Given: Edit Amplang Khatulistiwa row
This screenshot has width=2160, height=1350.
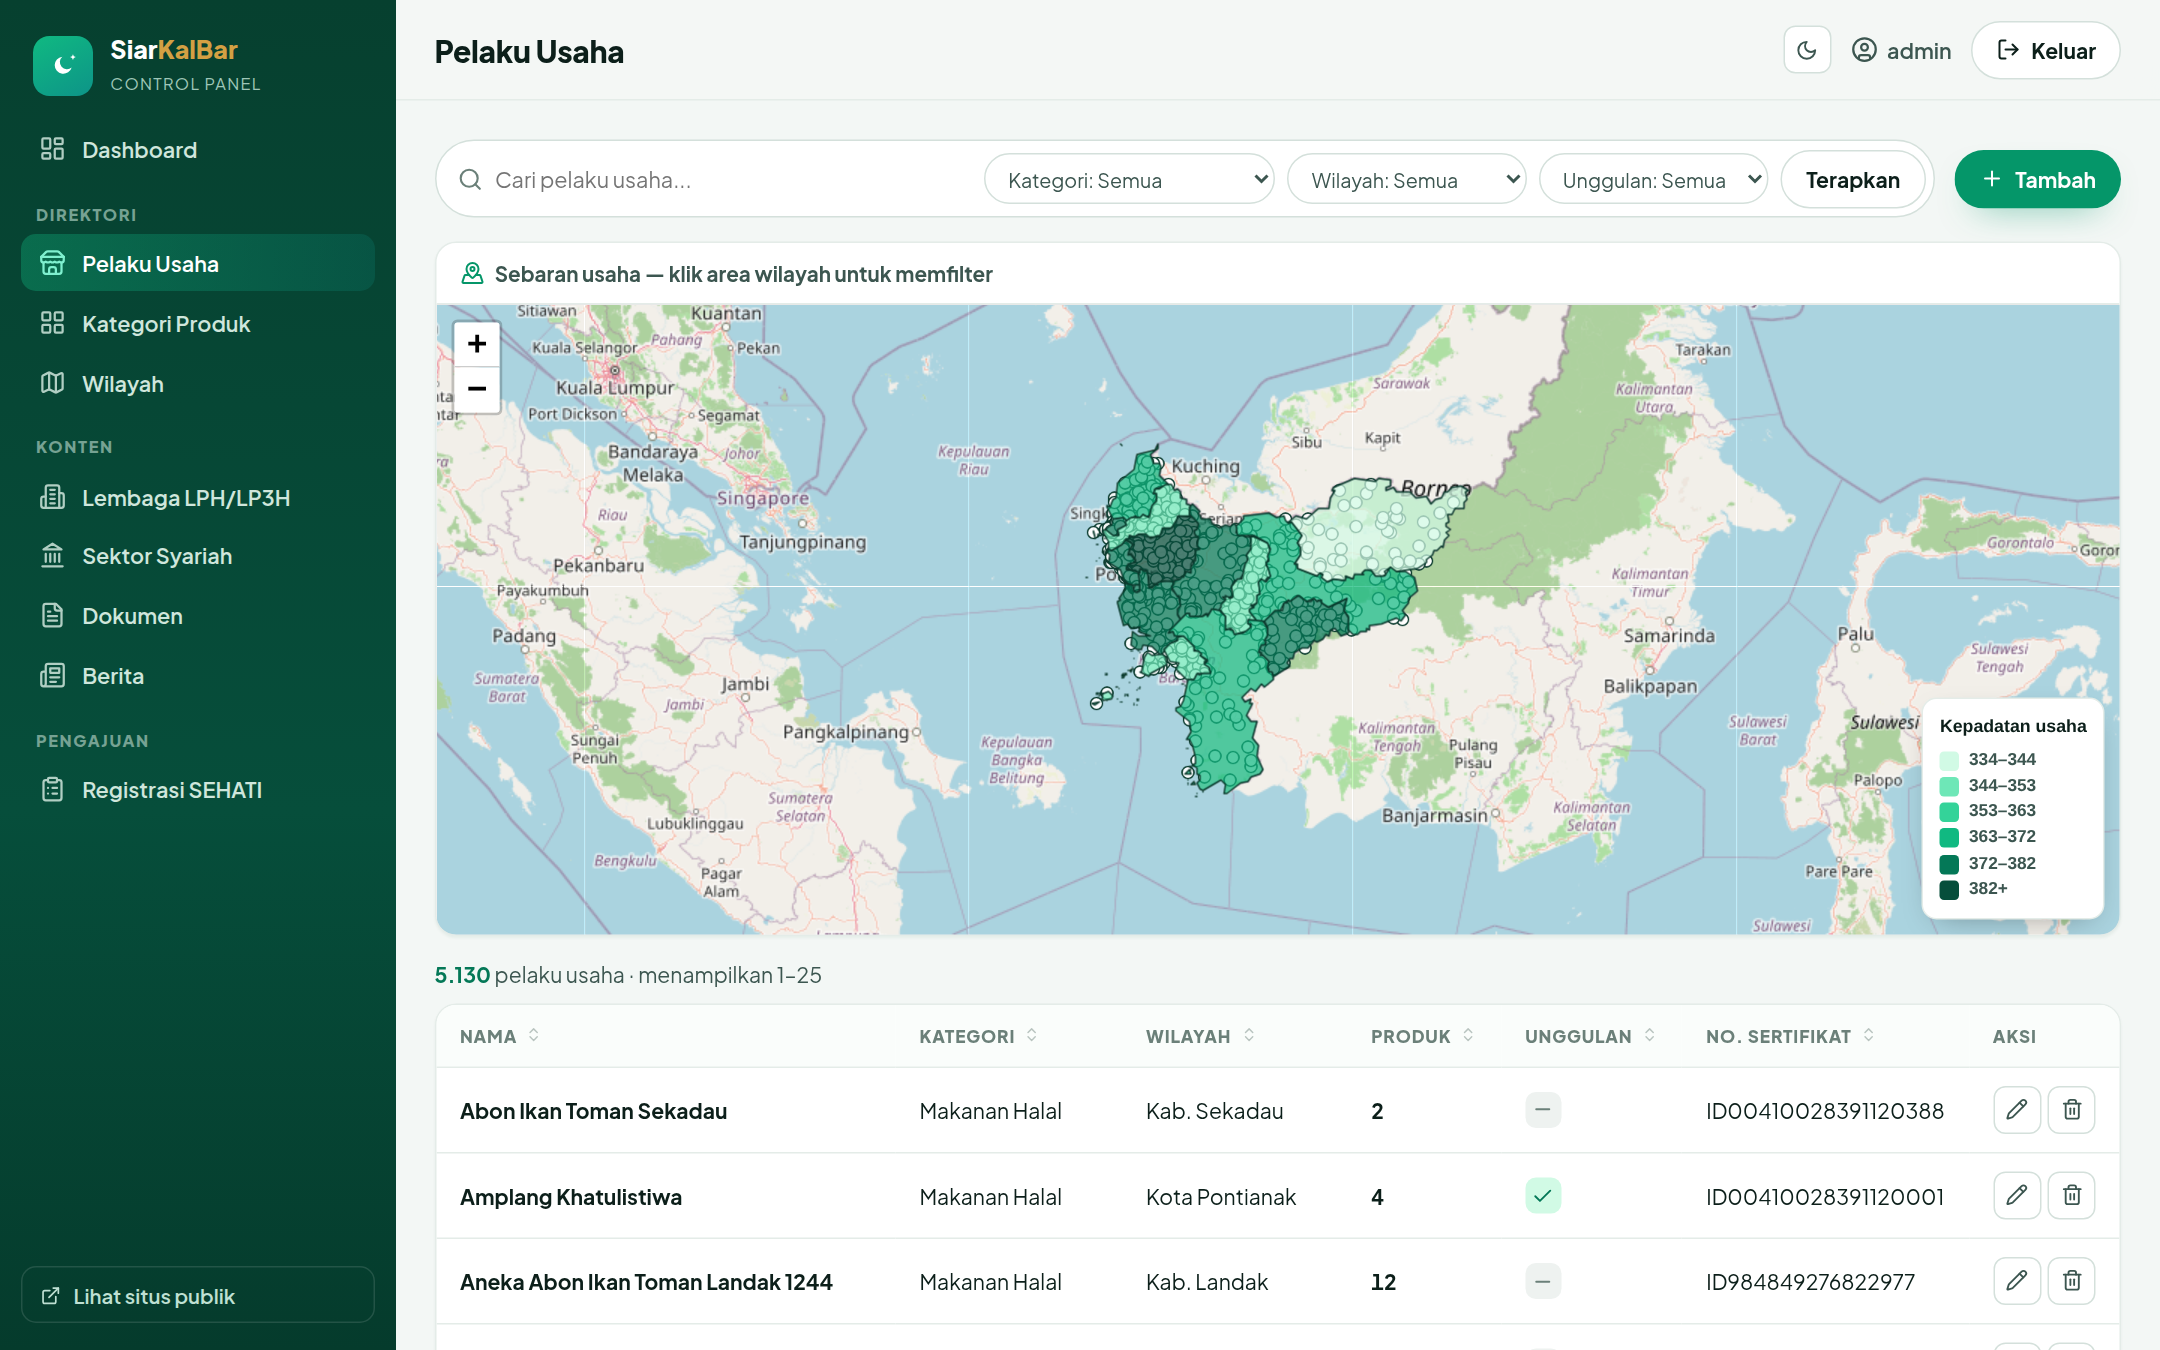Looking at the screenshot, I should (2017, 1196).
